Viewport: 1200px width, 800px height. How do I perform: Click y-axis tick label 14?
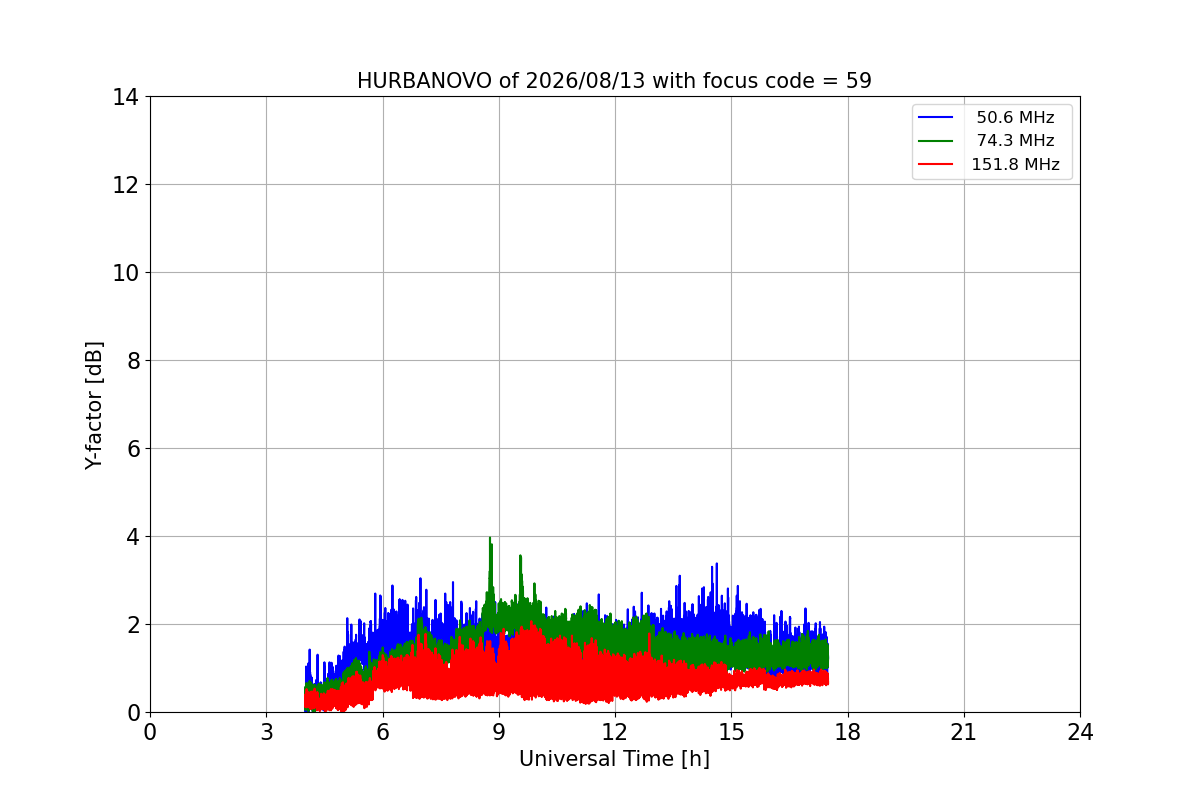[126, 97]
